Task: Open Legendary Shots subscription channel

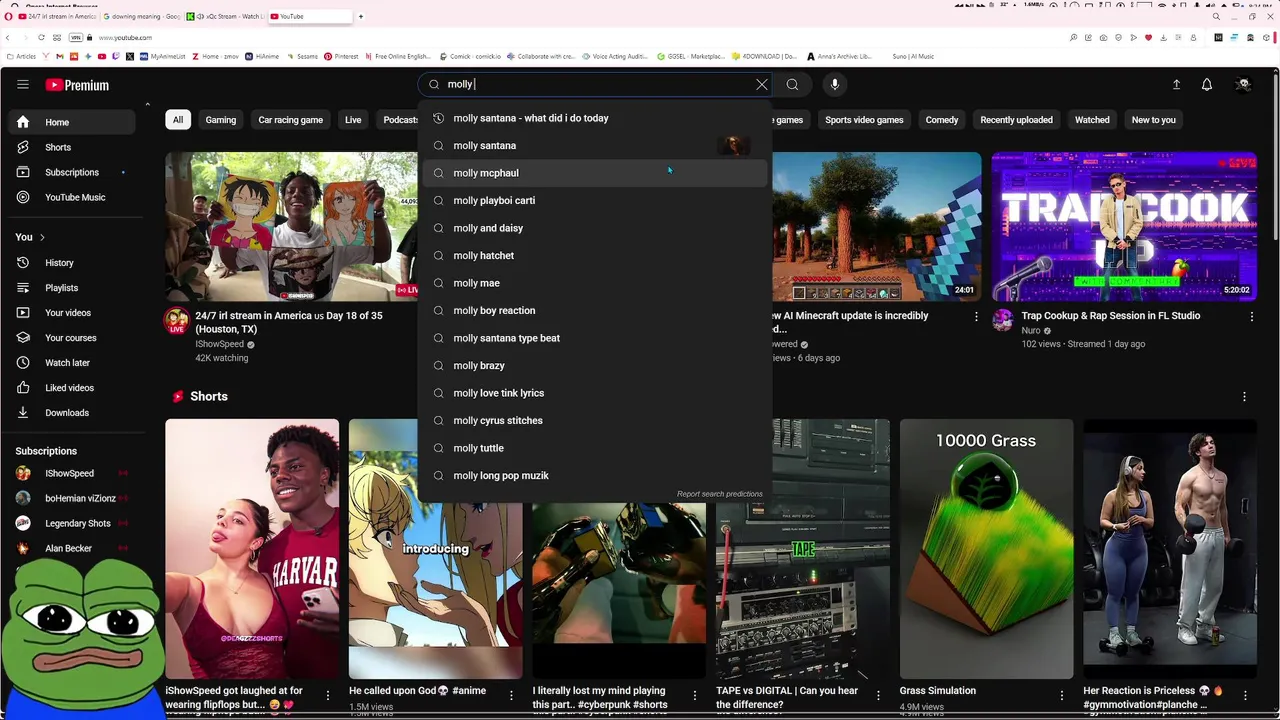Action: pyautogui.click(x=70, y=523)
